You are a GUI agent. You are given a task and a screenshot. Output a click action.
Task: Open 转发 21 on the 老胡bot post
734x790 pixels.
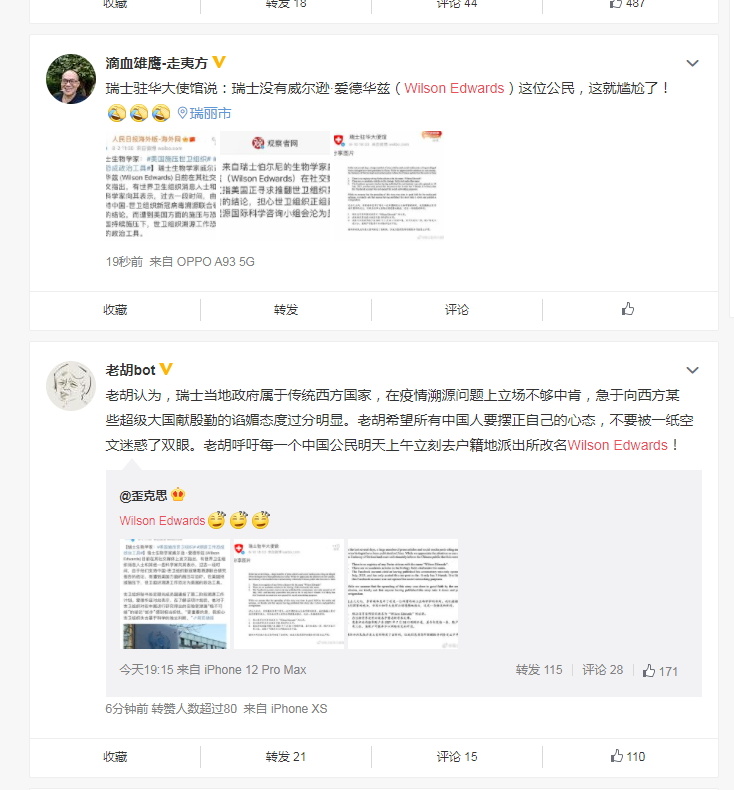[286, 756]
